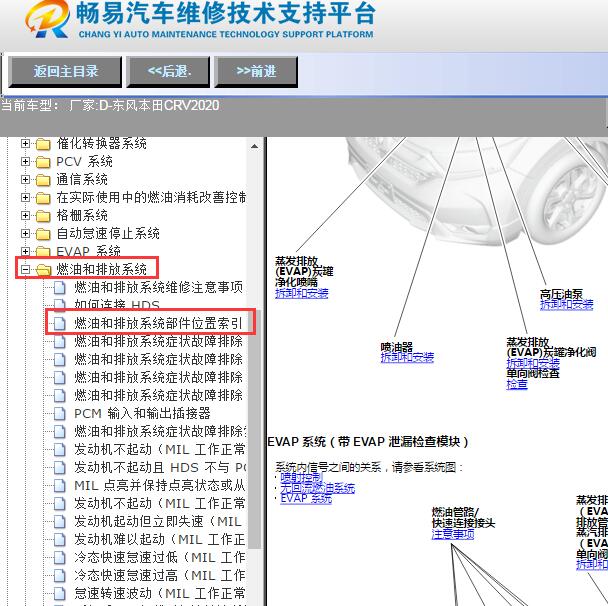The height and width of the screenshot is (606, 608).
Task: Click the 畅易 platform logo icon
Action: pyautogui.click(x=47, y=19)
